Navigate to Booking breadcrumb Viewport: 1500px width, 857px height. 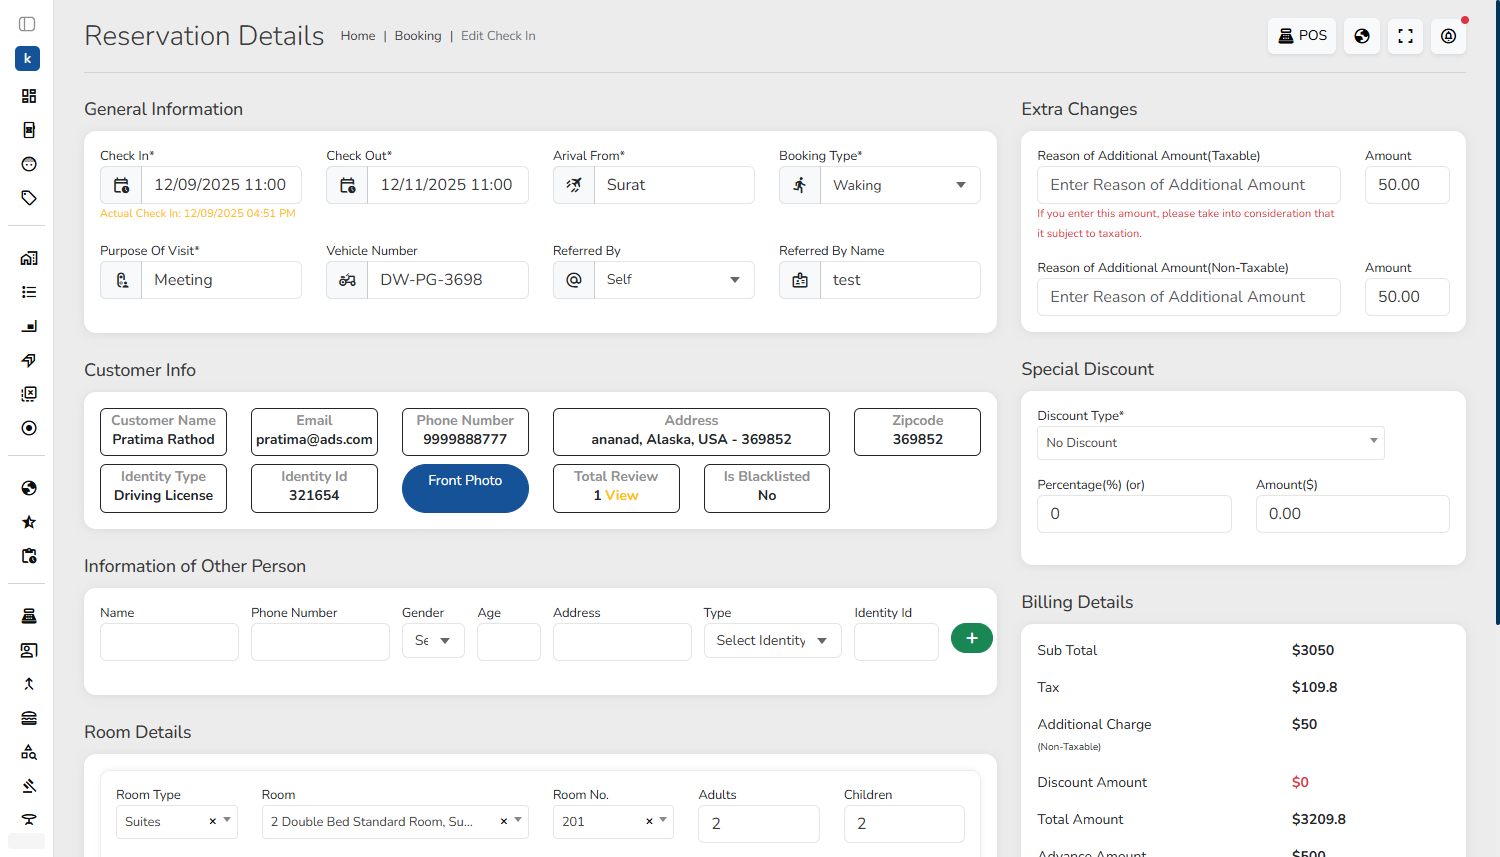417,36
